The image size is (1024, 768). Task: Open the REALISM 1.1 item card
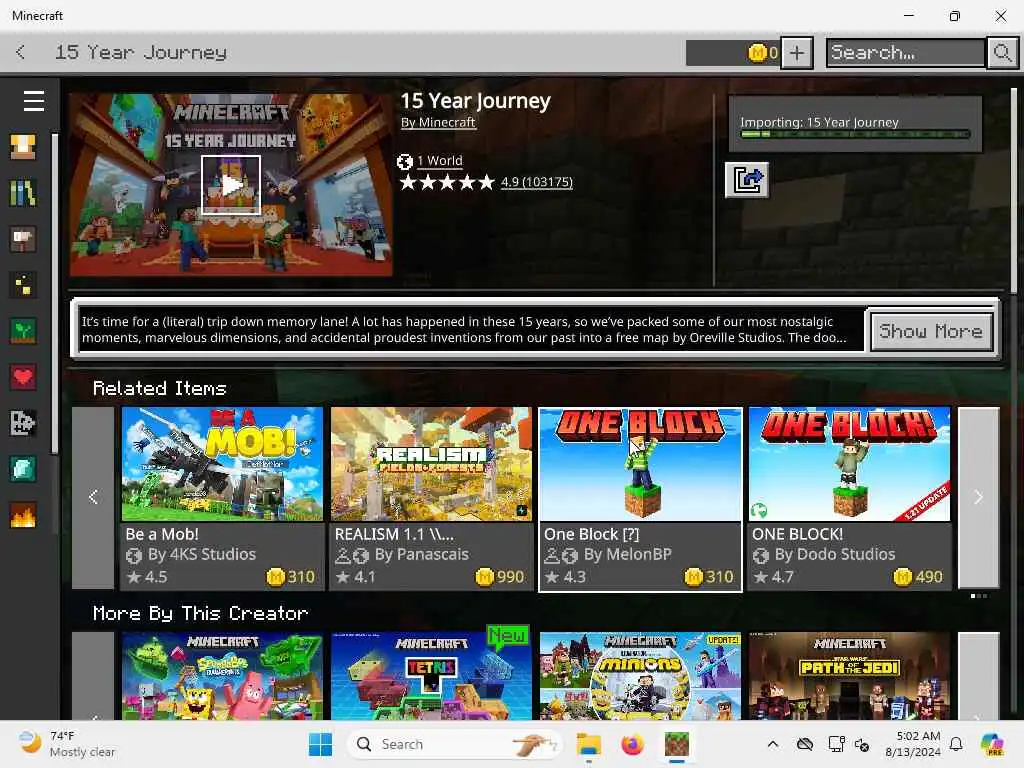(431, 499)
